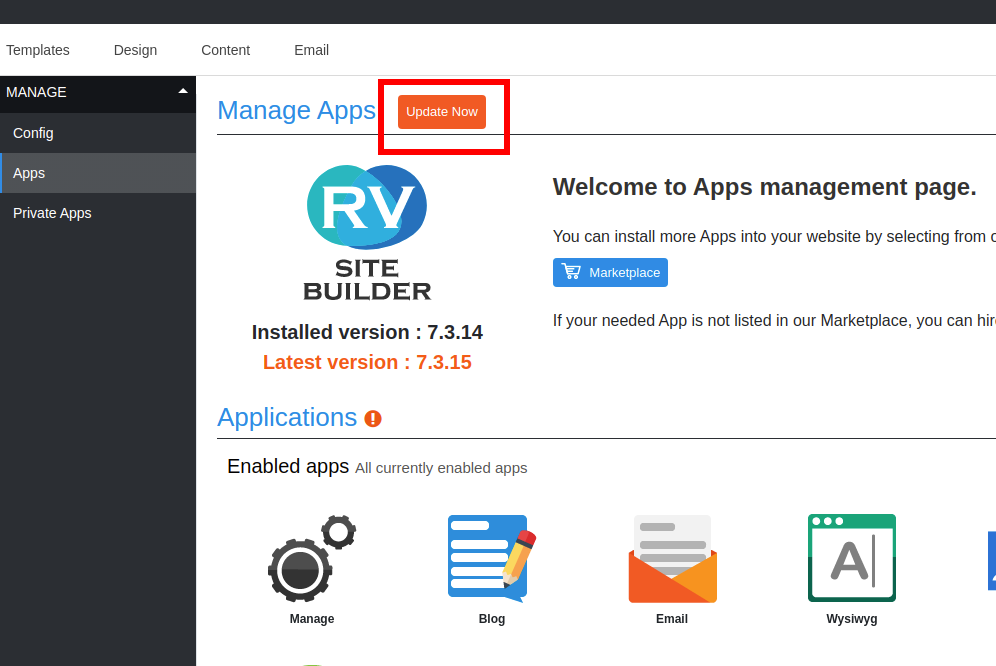Click 'All currently enabled apps' subtitle
The image size is (996, 666).
pos(441,468)
